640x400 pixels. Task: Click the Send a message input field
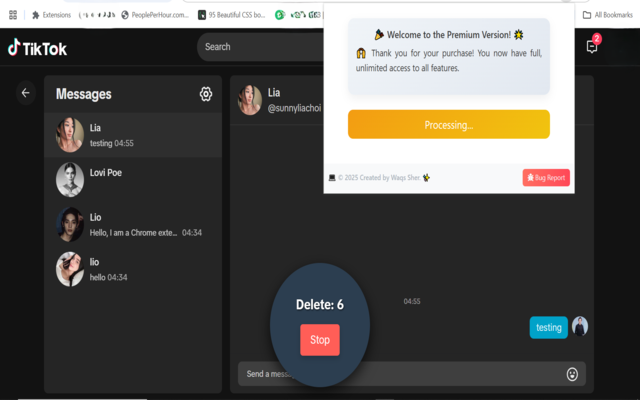click(412, 374)
